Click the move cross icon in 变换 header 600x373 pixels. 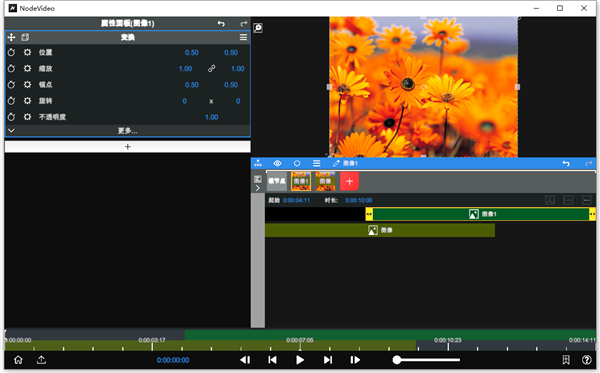[11, 37]
